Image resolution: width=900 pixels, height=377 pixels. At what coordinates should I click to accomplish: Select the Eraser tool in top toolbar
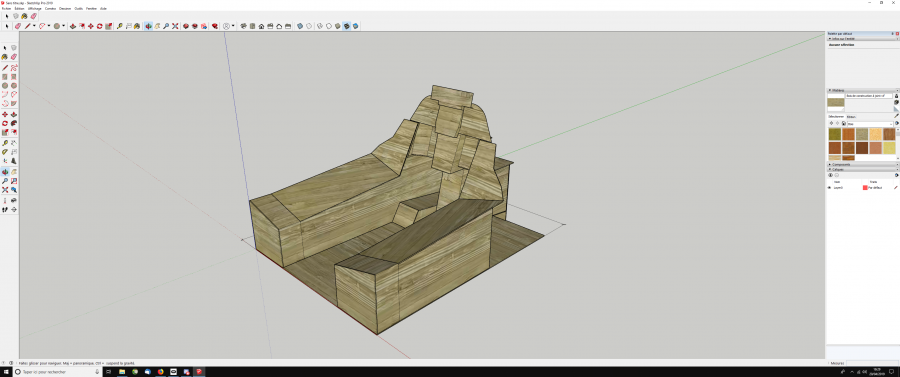(x=18, y=26)
